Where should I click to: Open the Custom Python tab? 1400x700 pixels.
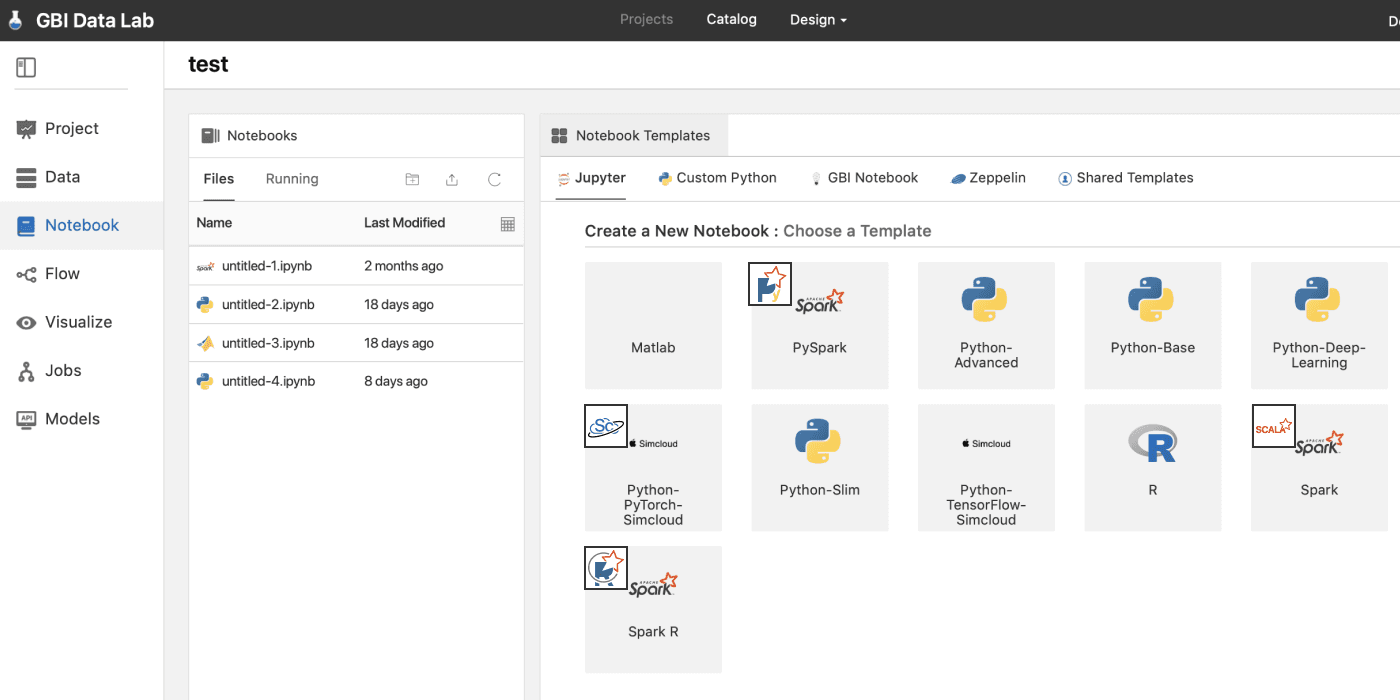[717, 178]
